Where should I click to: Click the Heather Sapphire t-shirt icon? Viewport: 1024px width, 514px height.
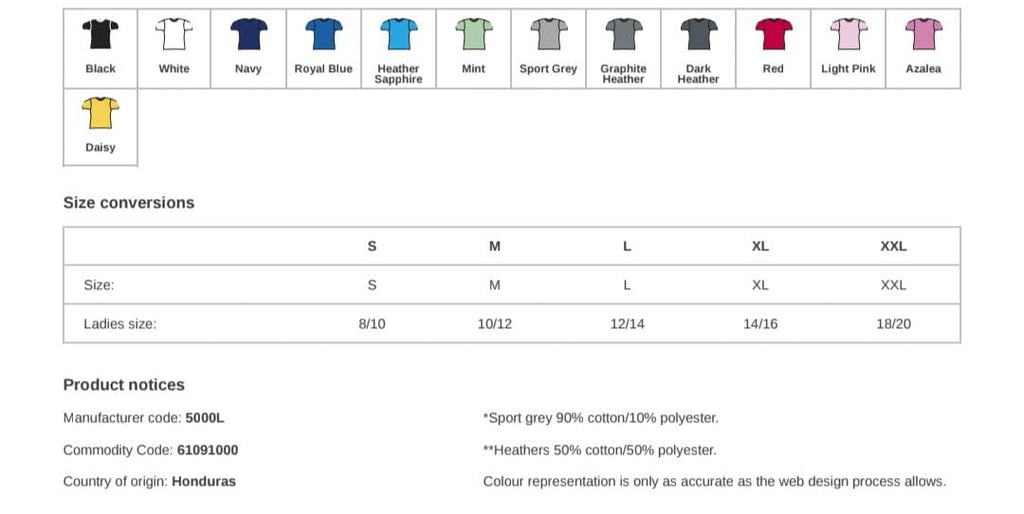[x=398, y=34]
